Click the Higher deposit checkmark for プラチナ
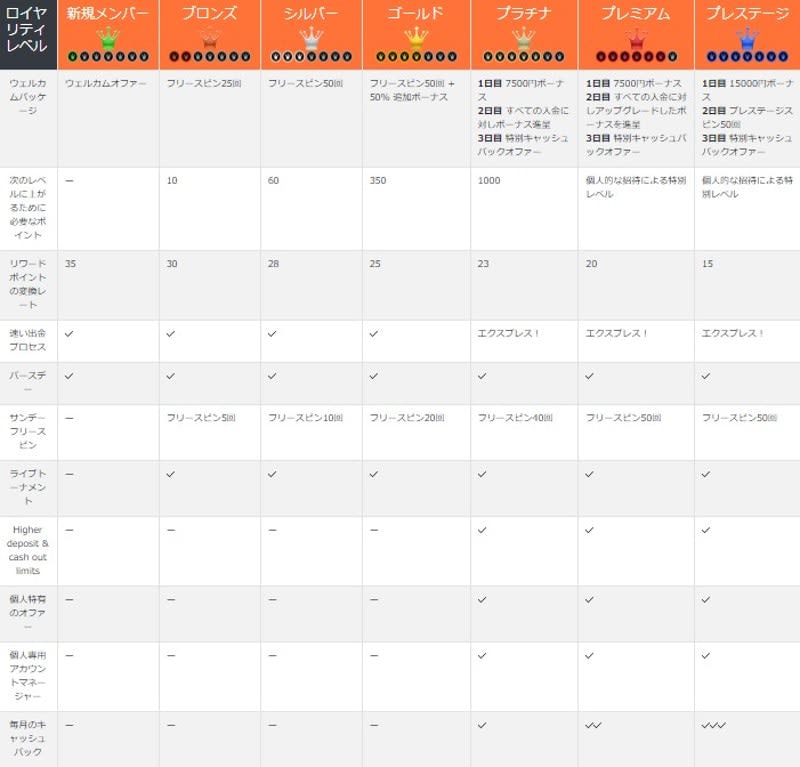 pos(482,530)
